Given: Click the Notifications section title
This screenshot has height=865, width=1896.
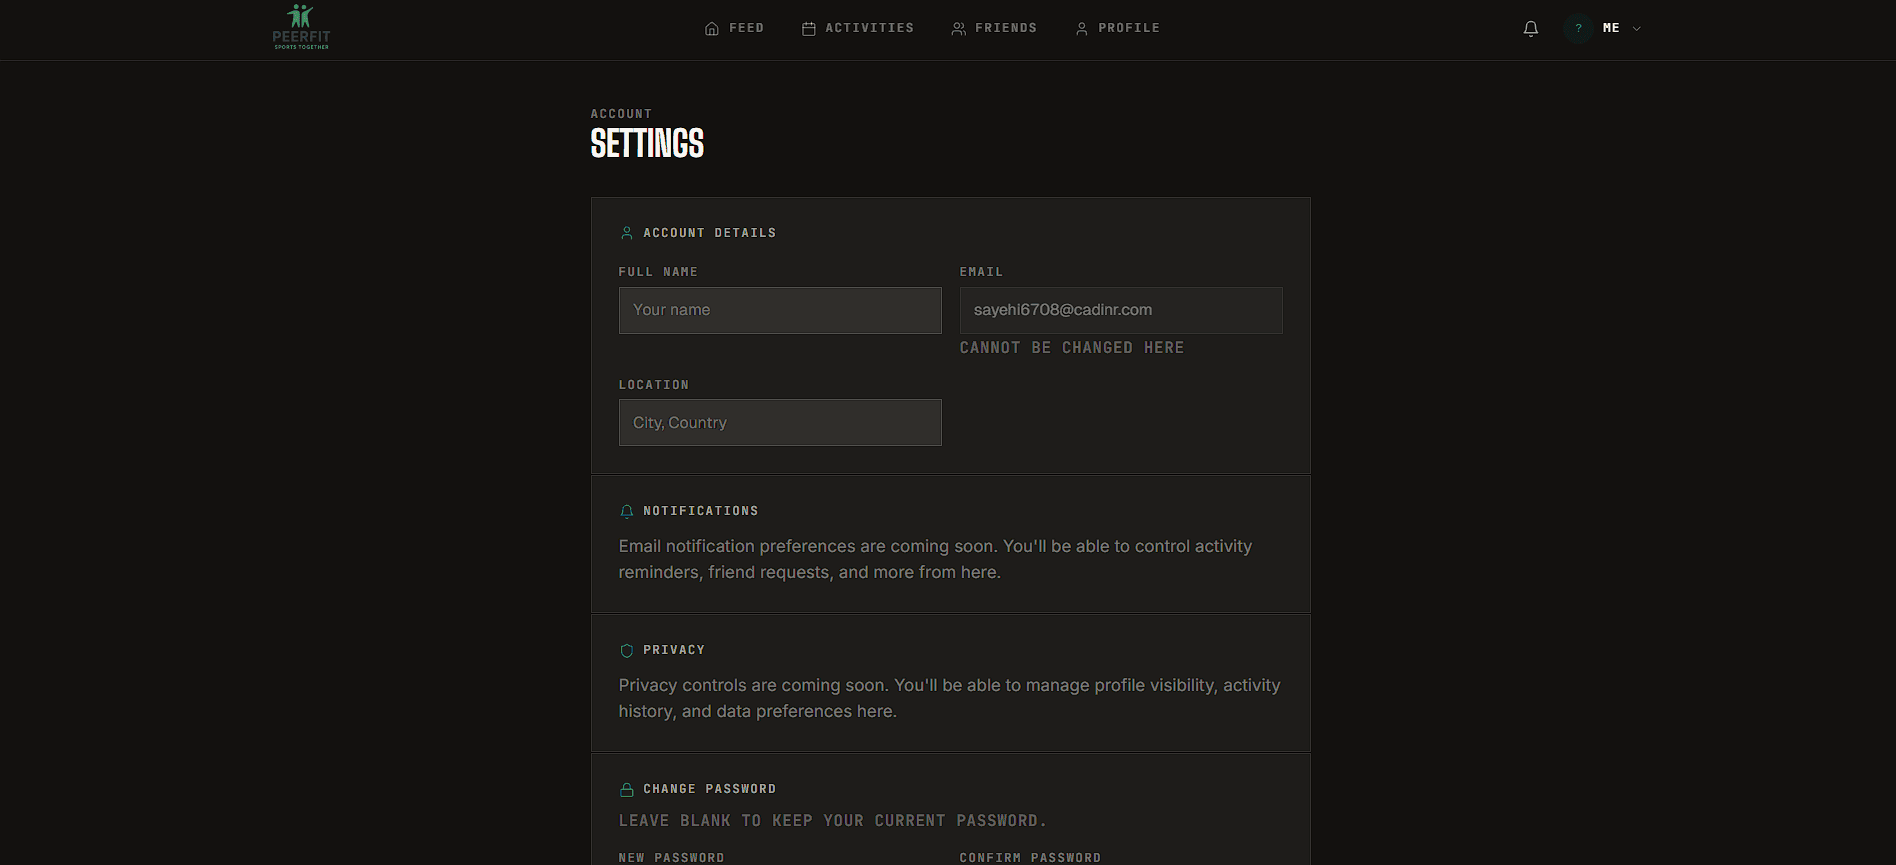Looking at the screenshot, I should point(701,511).
